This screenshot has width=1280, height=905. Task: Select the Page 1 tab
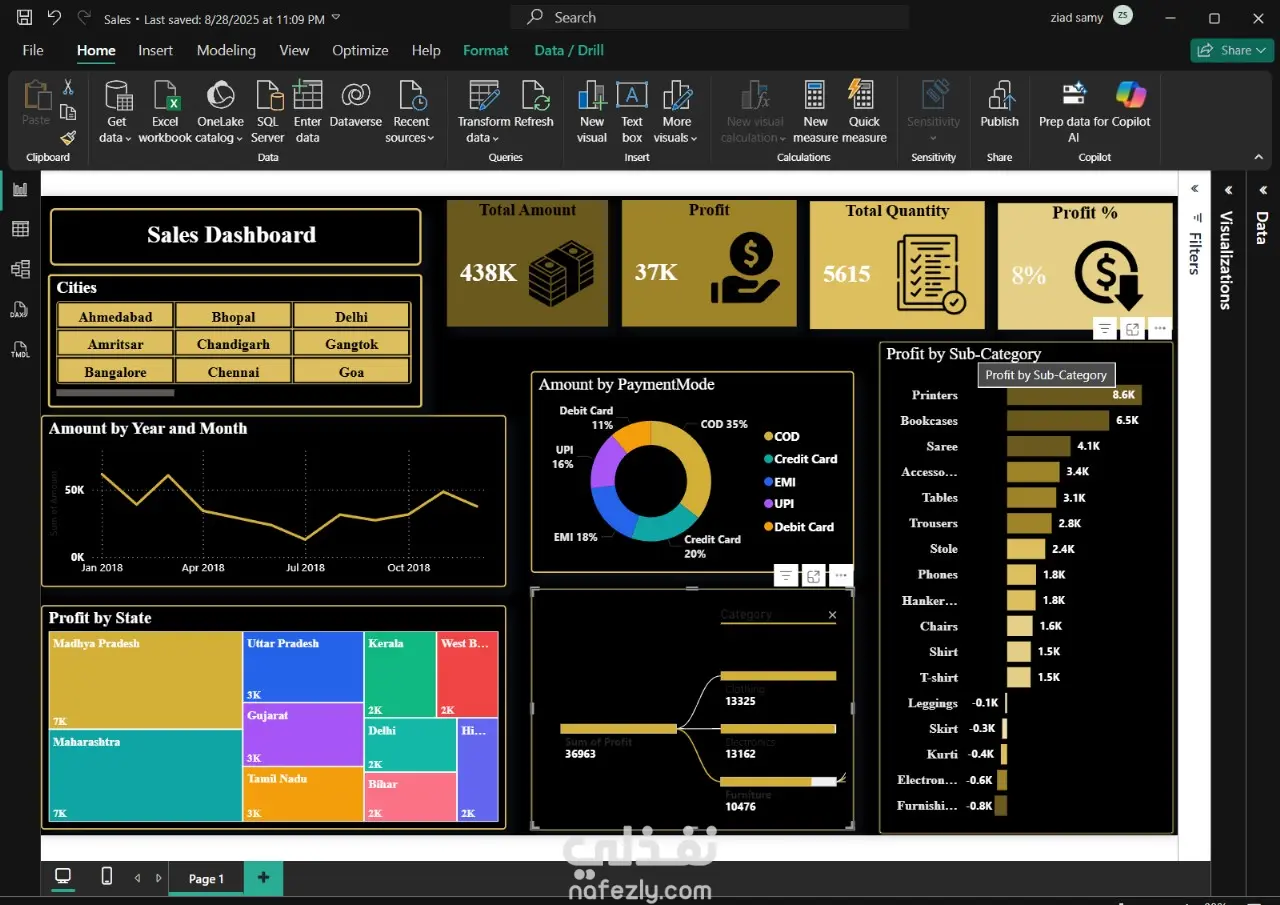pyautogui.click(x=206, y=878)
